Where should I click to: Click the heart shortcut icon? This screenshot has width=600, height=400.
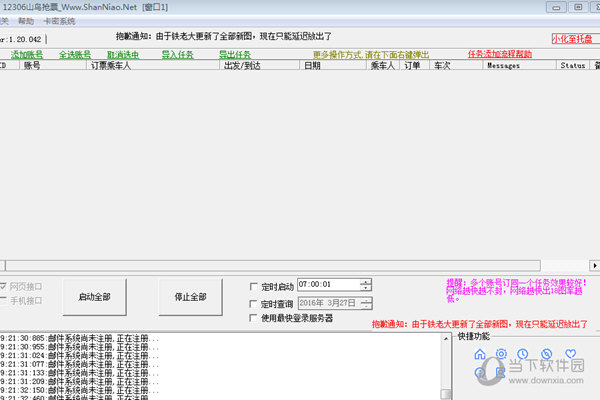tap(571, 354)
